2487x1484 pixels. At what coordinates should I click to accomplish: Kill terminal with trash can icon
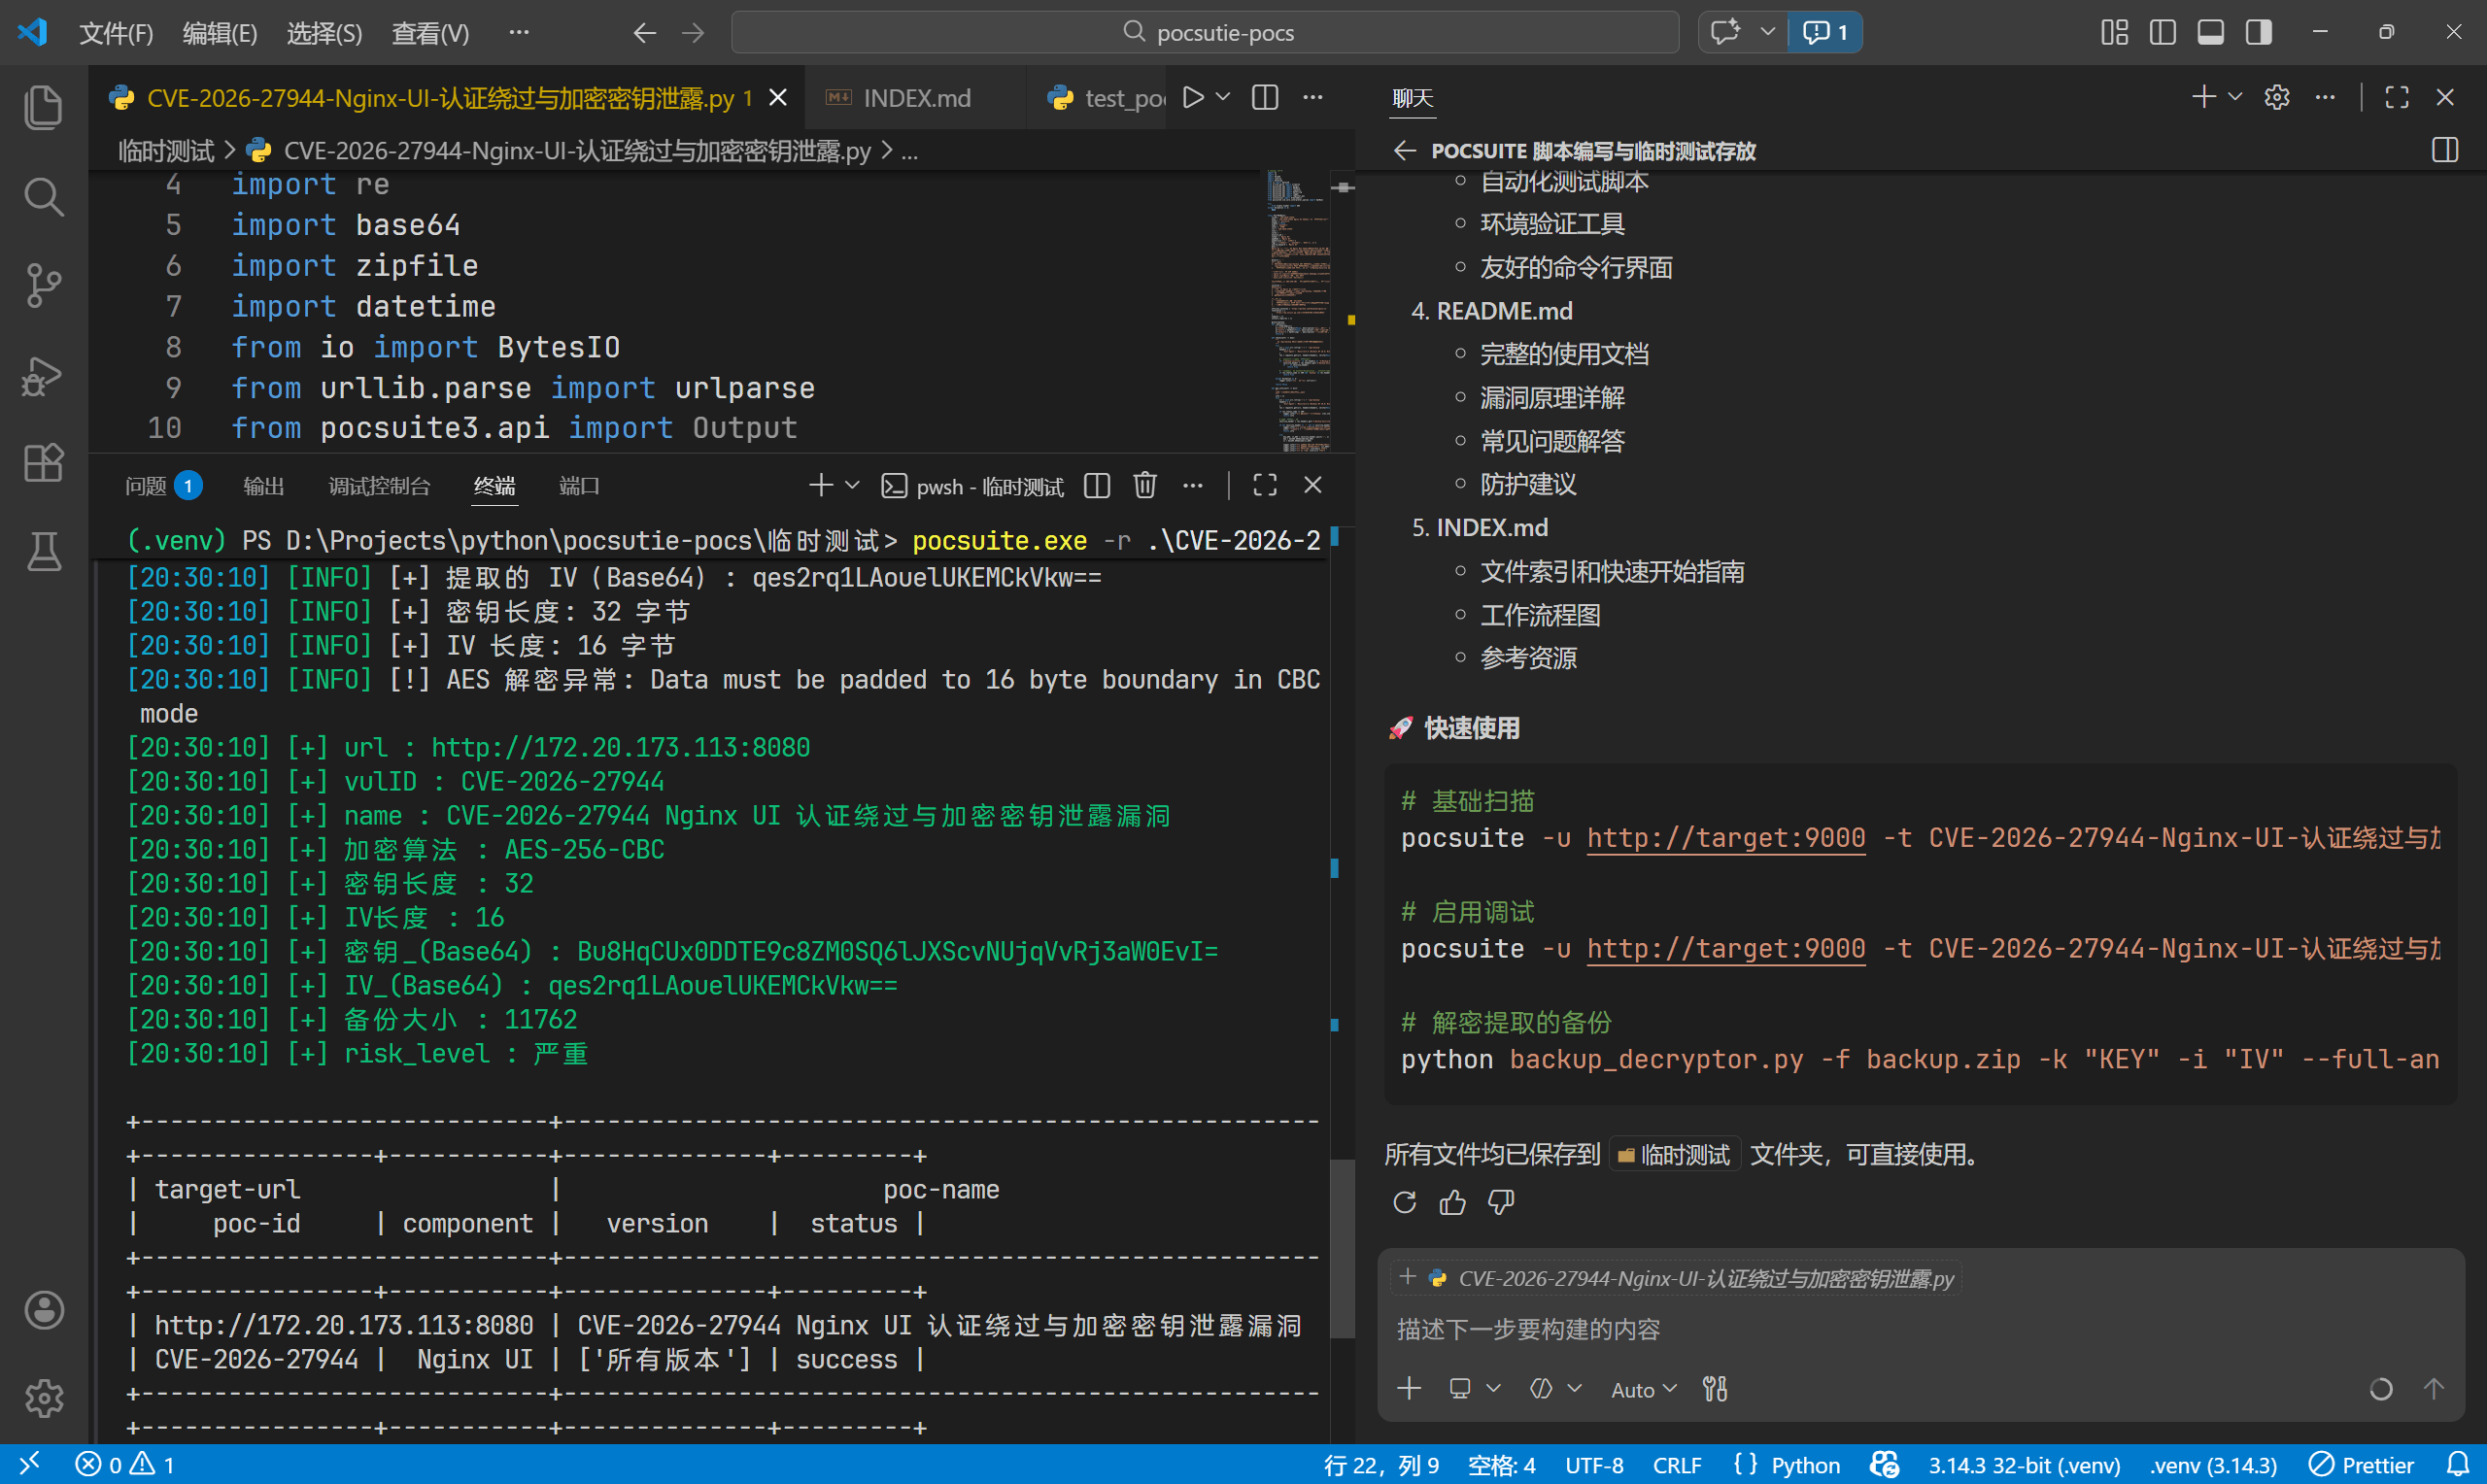[x=1145, y=486]
